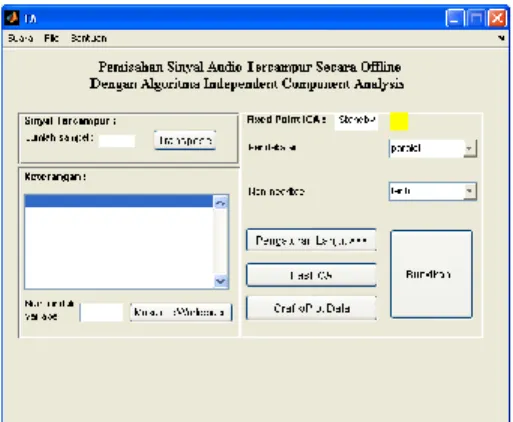Click the Hasil ICA button

click(x=311, y=275)
